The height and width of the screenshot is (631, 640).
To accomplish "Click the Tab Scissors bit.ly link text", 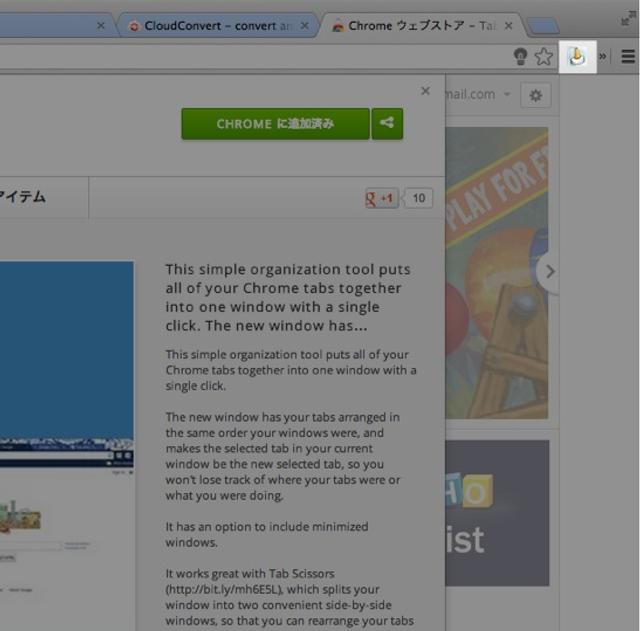I will click(224, 589).
